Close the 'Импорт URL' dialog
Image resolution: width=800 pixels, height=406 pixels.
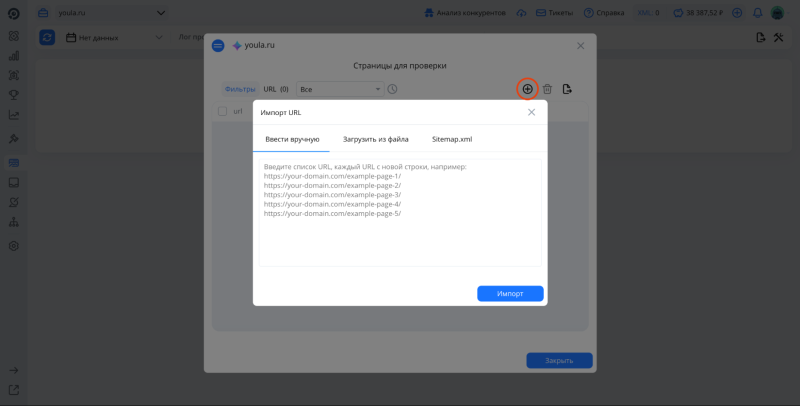point(531,112)
